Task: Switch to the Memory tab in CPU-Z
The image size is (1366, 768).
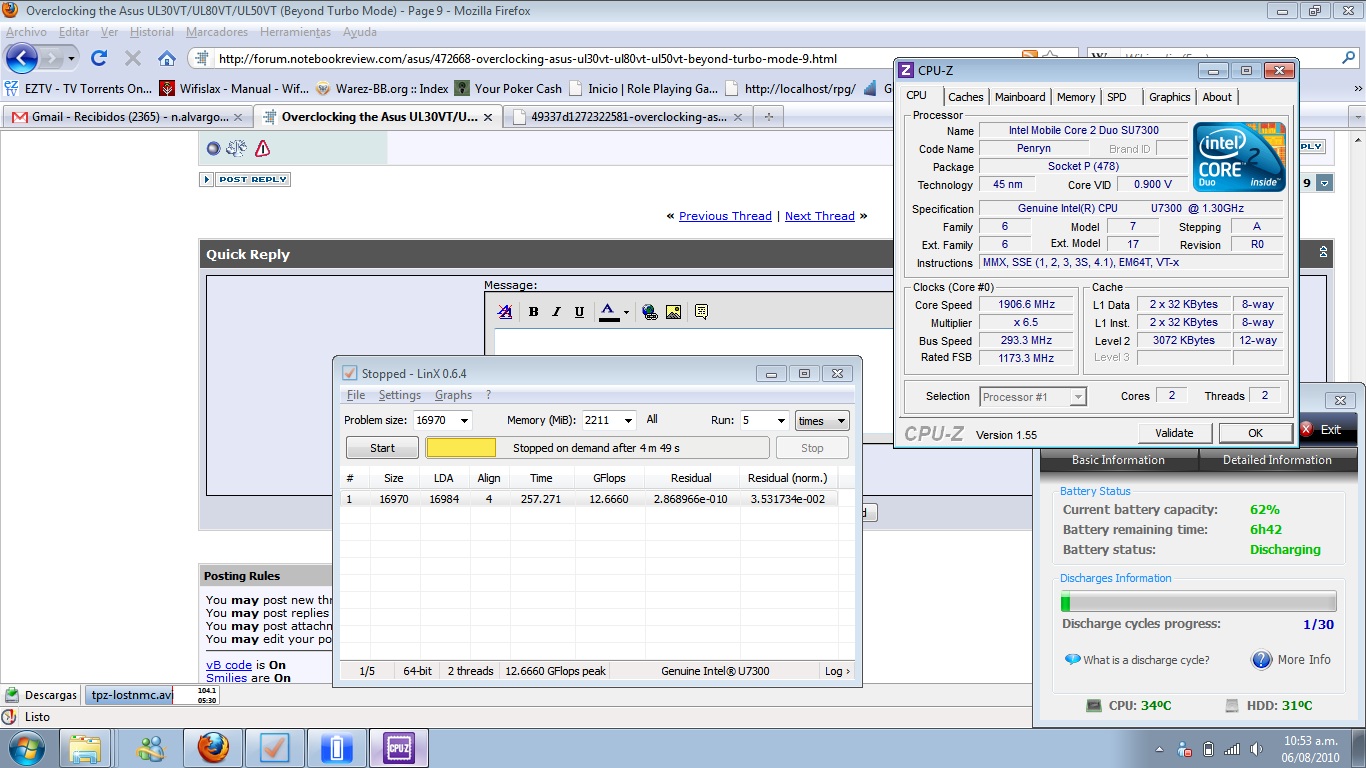Action: [x=1076, y=97]
